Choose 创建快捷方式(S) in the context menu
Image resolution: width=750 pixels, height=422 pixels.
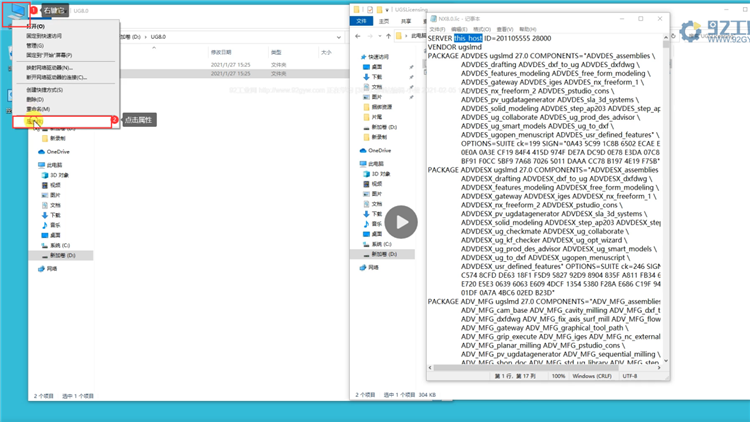point(44,89)
